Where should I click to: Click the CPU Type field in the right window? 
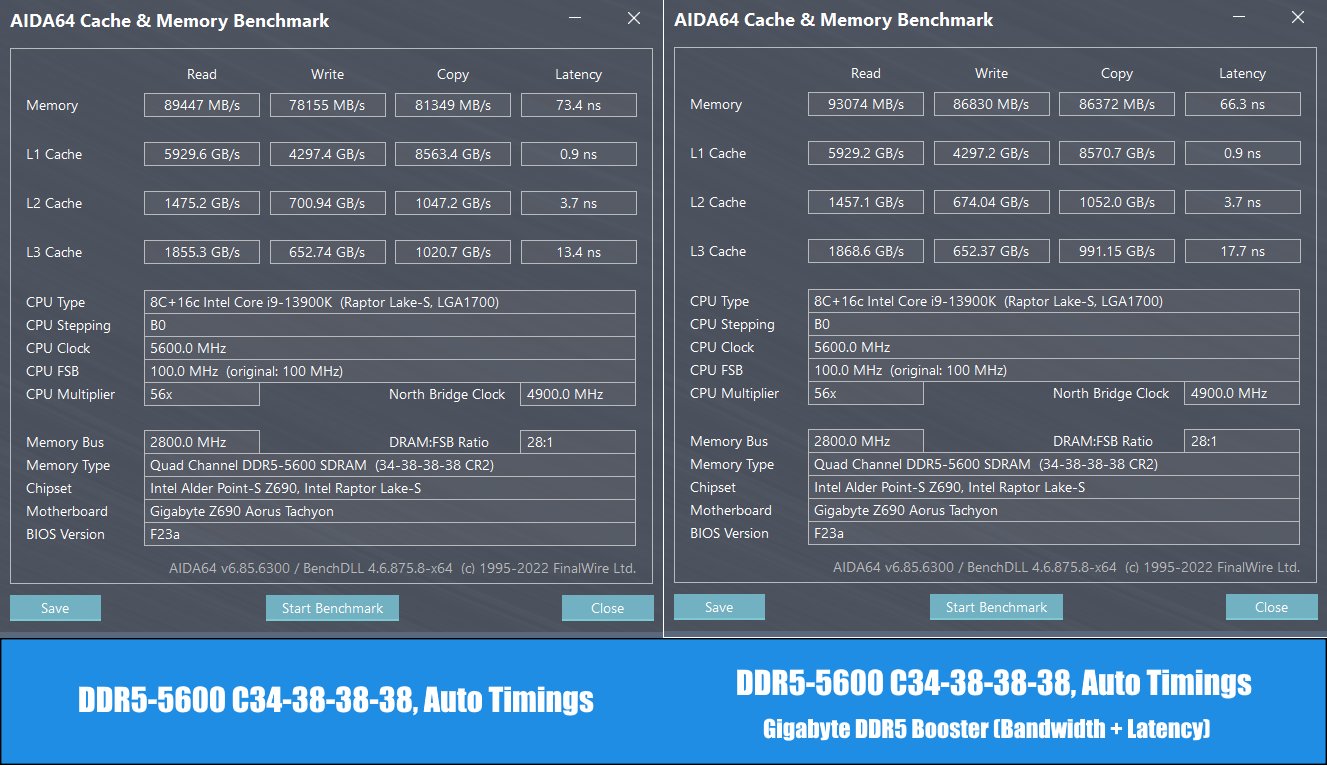point(1054,301)
